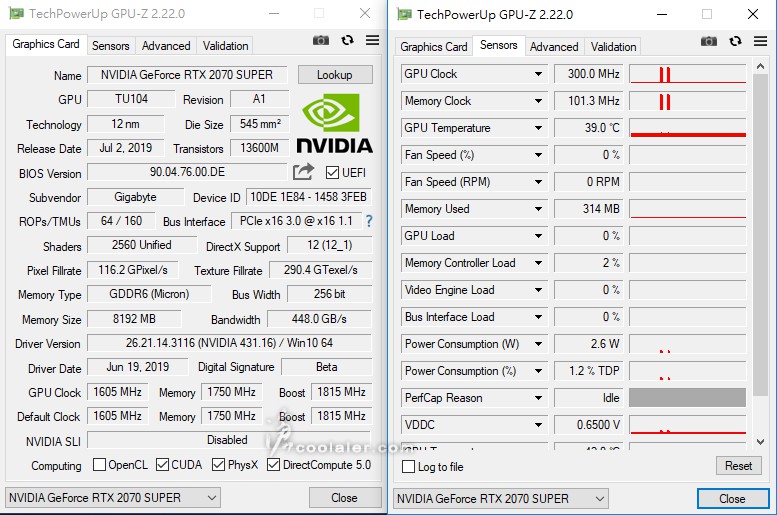Image resolution: width=777 pixels, height=515 pixels.
Task: Click the Lookup button
Action: pos(335,75)
